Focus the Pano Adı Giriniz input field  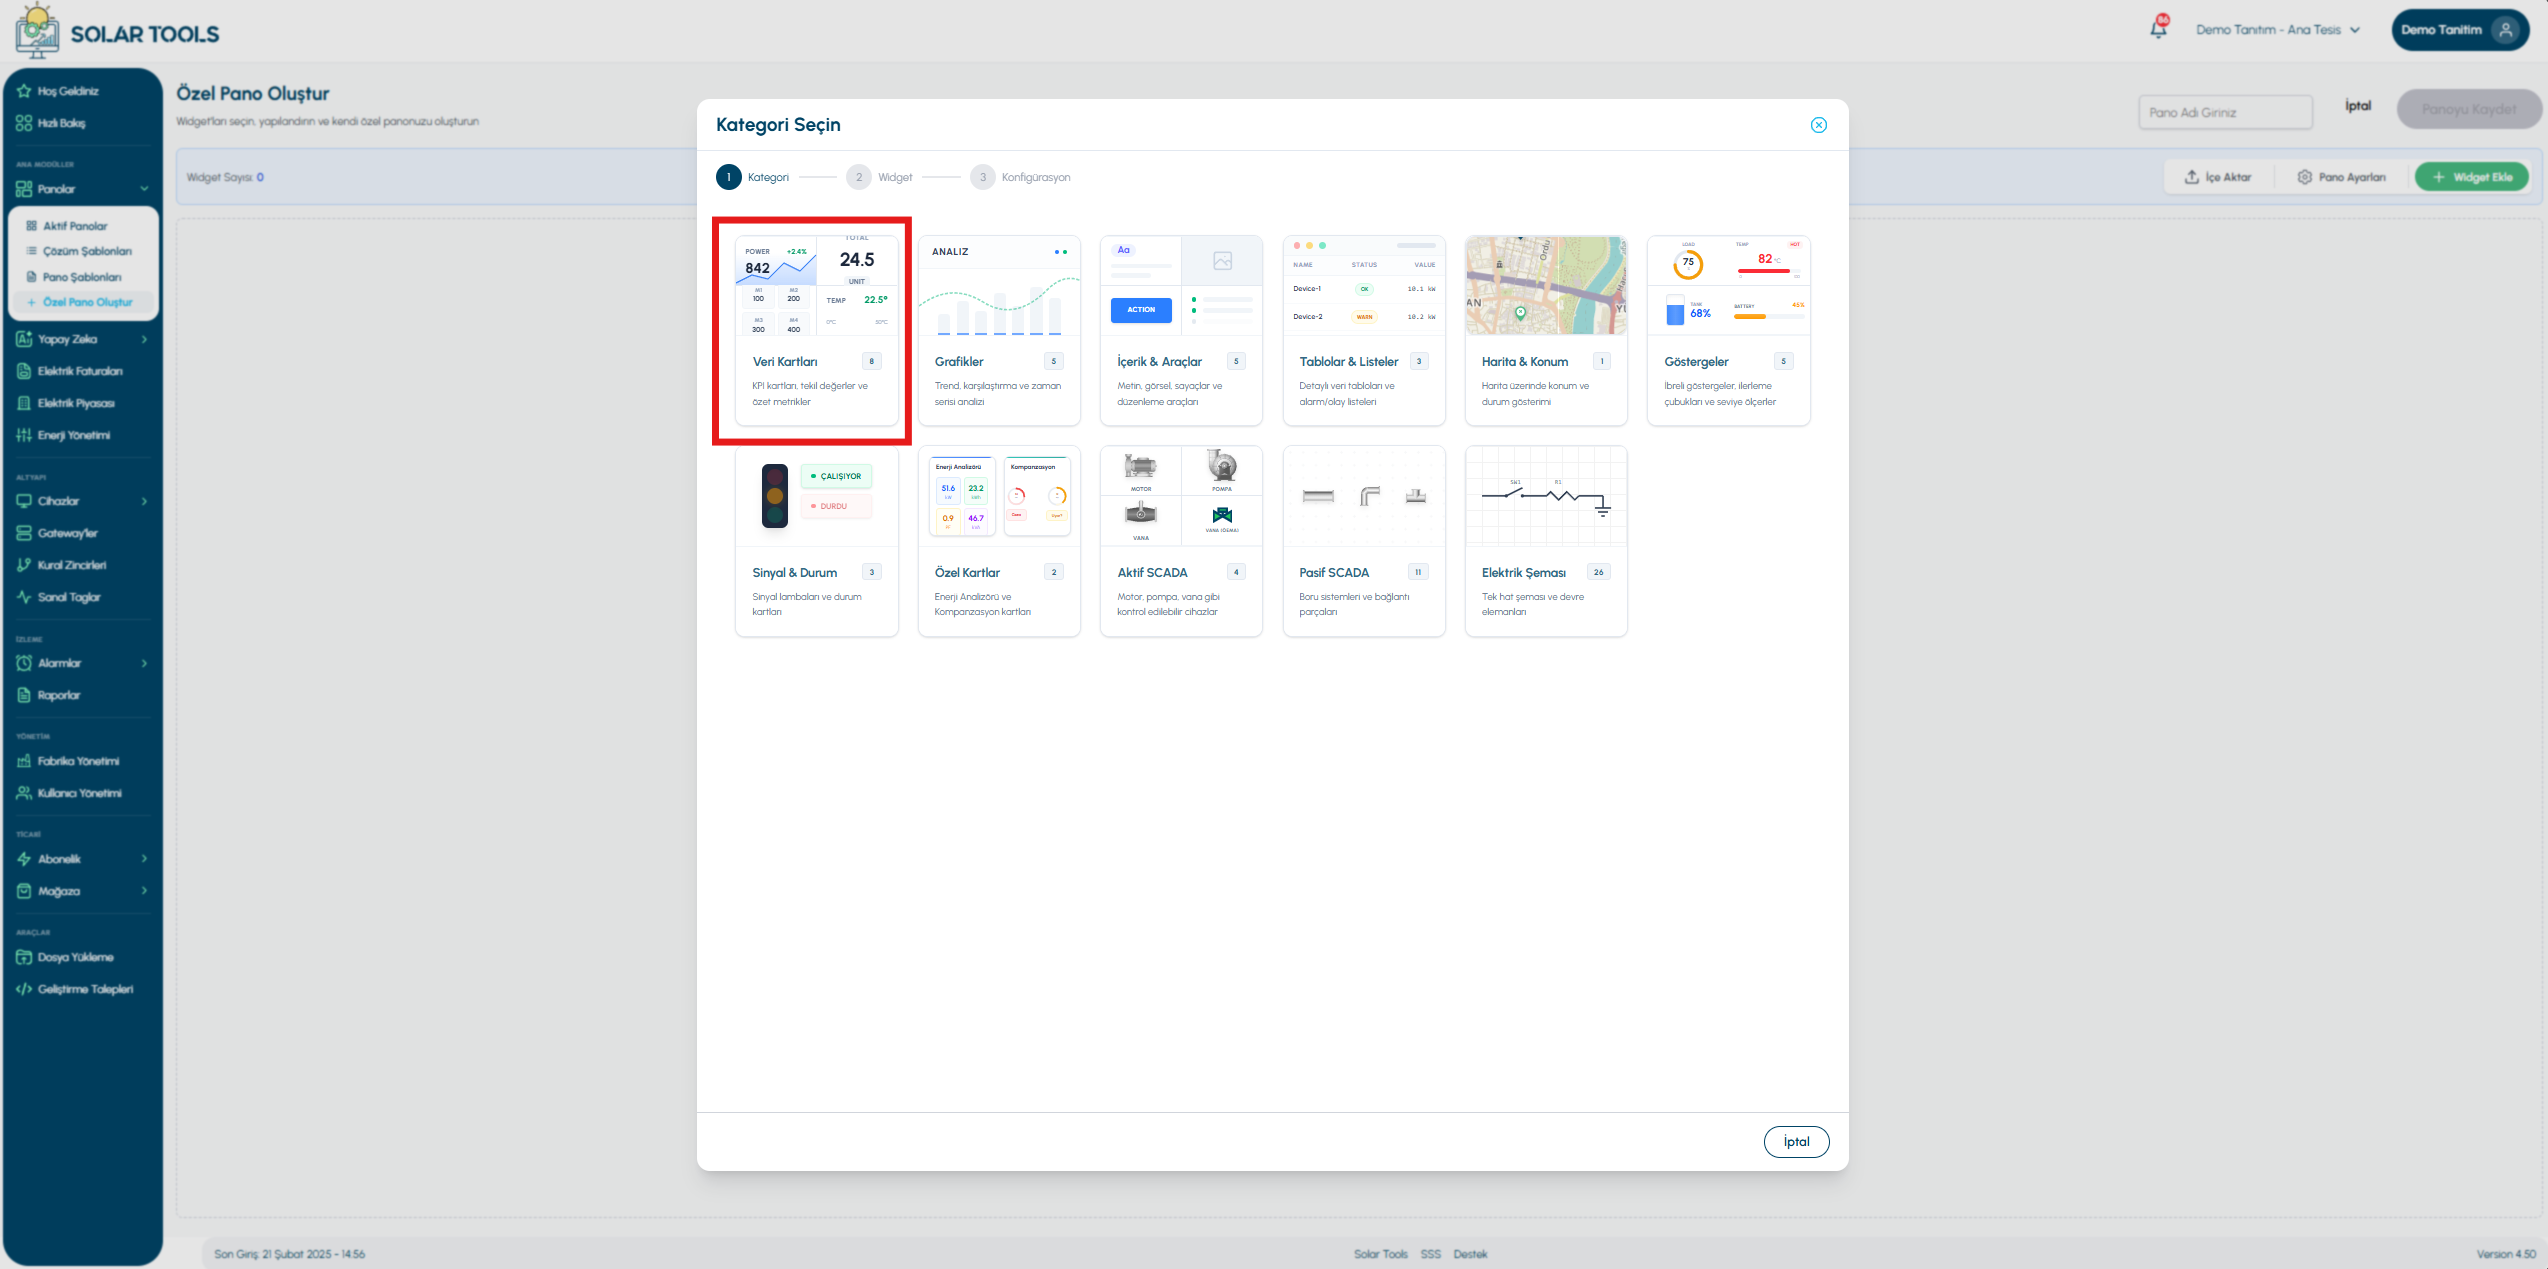click(x=2225, y=112)
